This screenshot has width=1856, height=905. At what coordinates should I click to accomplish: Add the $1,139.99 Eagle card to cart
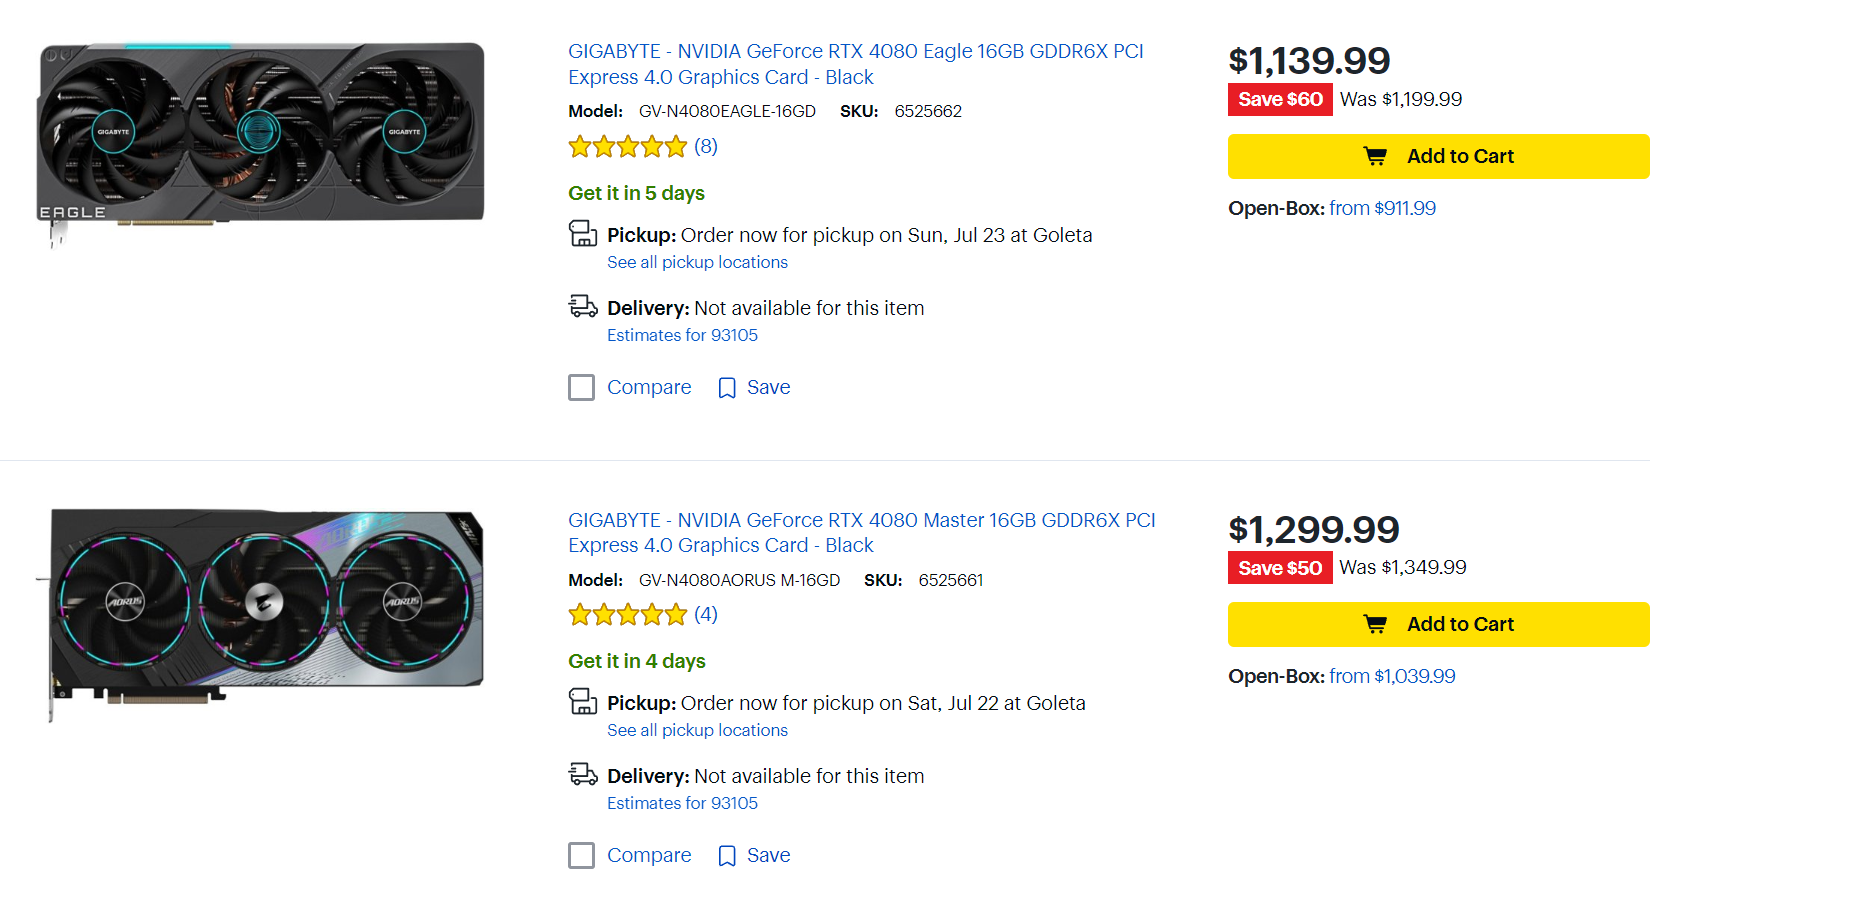[1438, 157]
